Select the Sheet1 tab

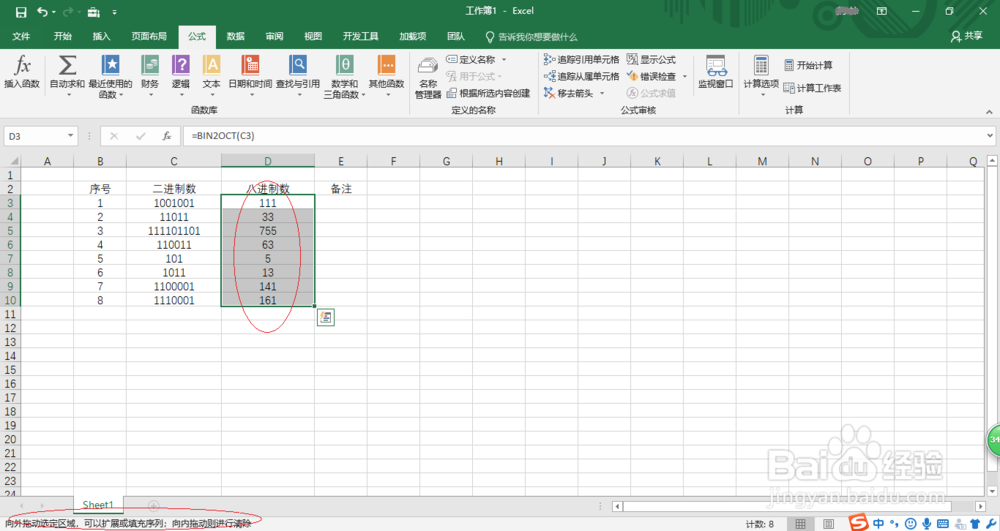point(98,505)
